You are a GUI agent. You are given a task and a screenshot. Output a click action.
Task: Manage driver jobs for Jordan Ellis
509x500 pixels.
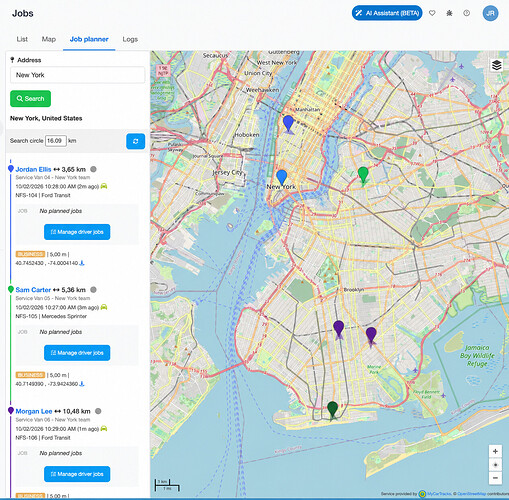pyautogui.click(x=77, y=232)
